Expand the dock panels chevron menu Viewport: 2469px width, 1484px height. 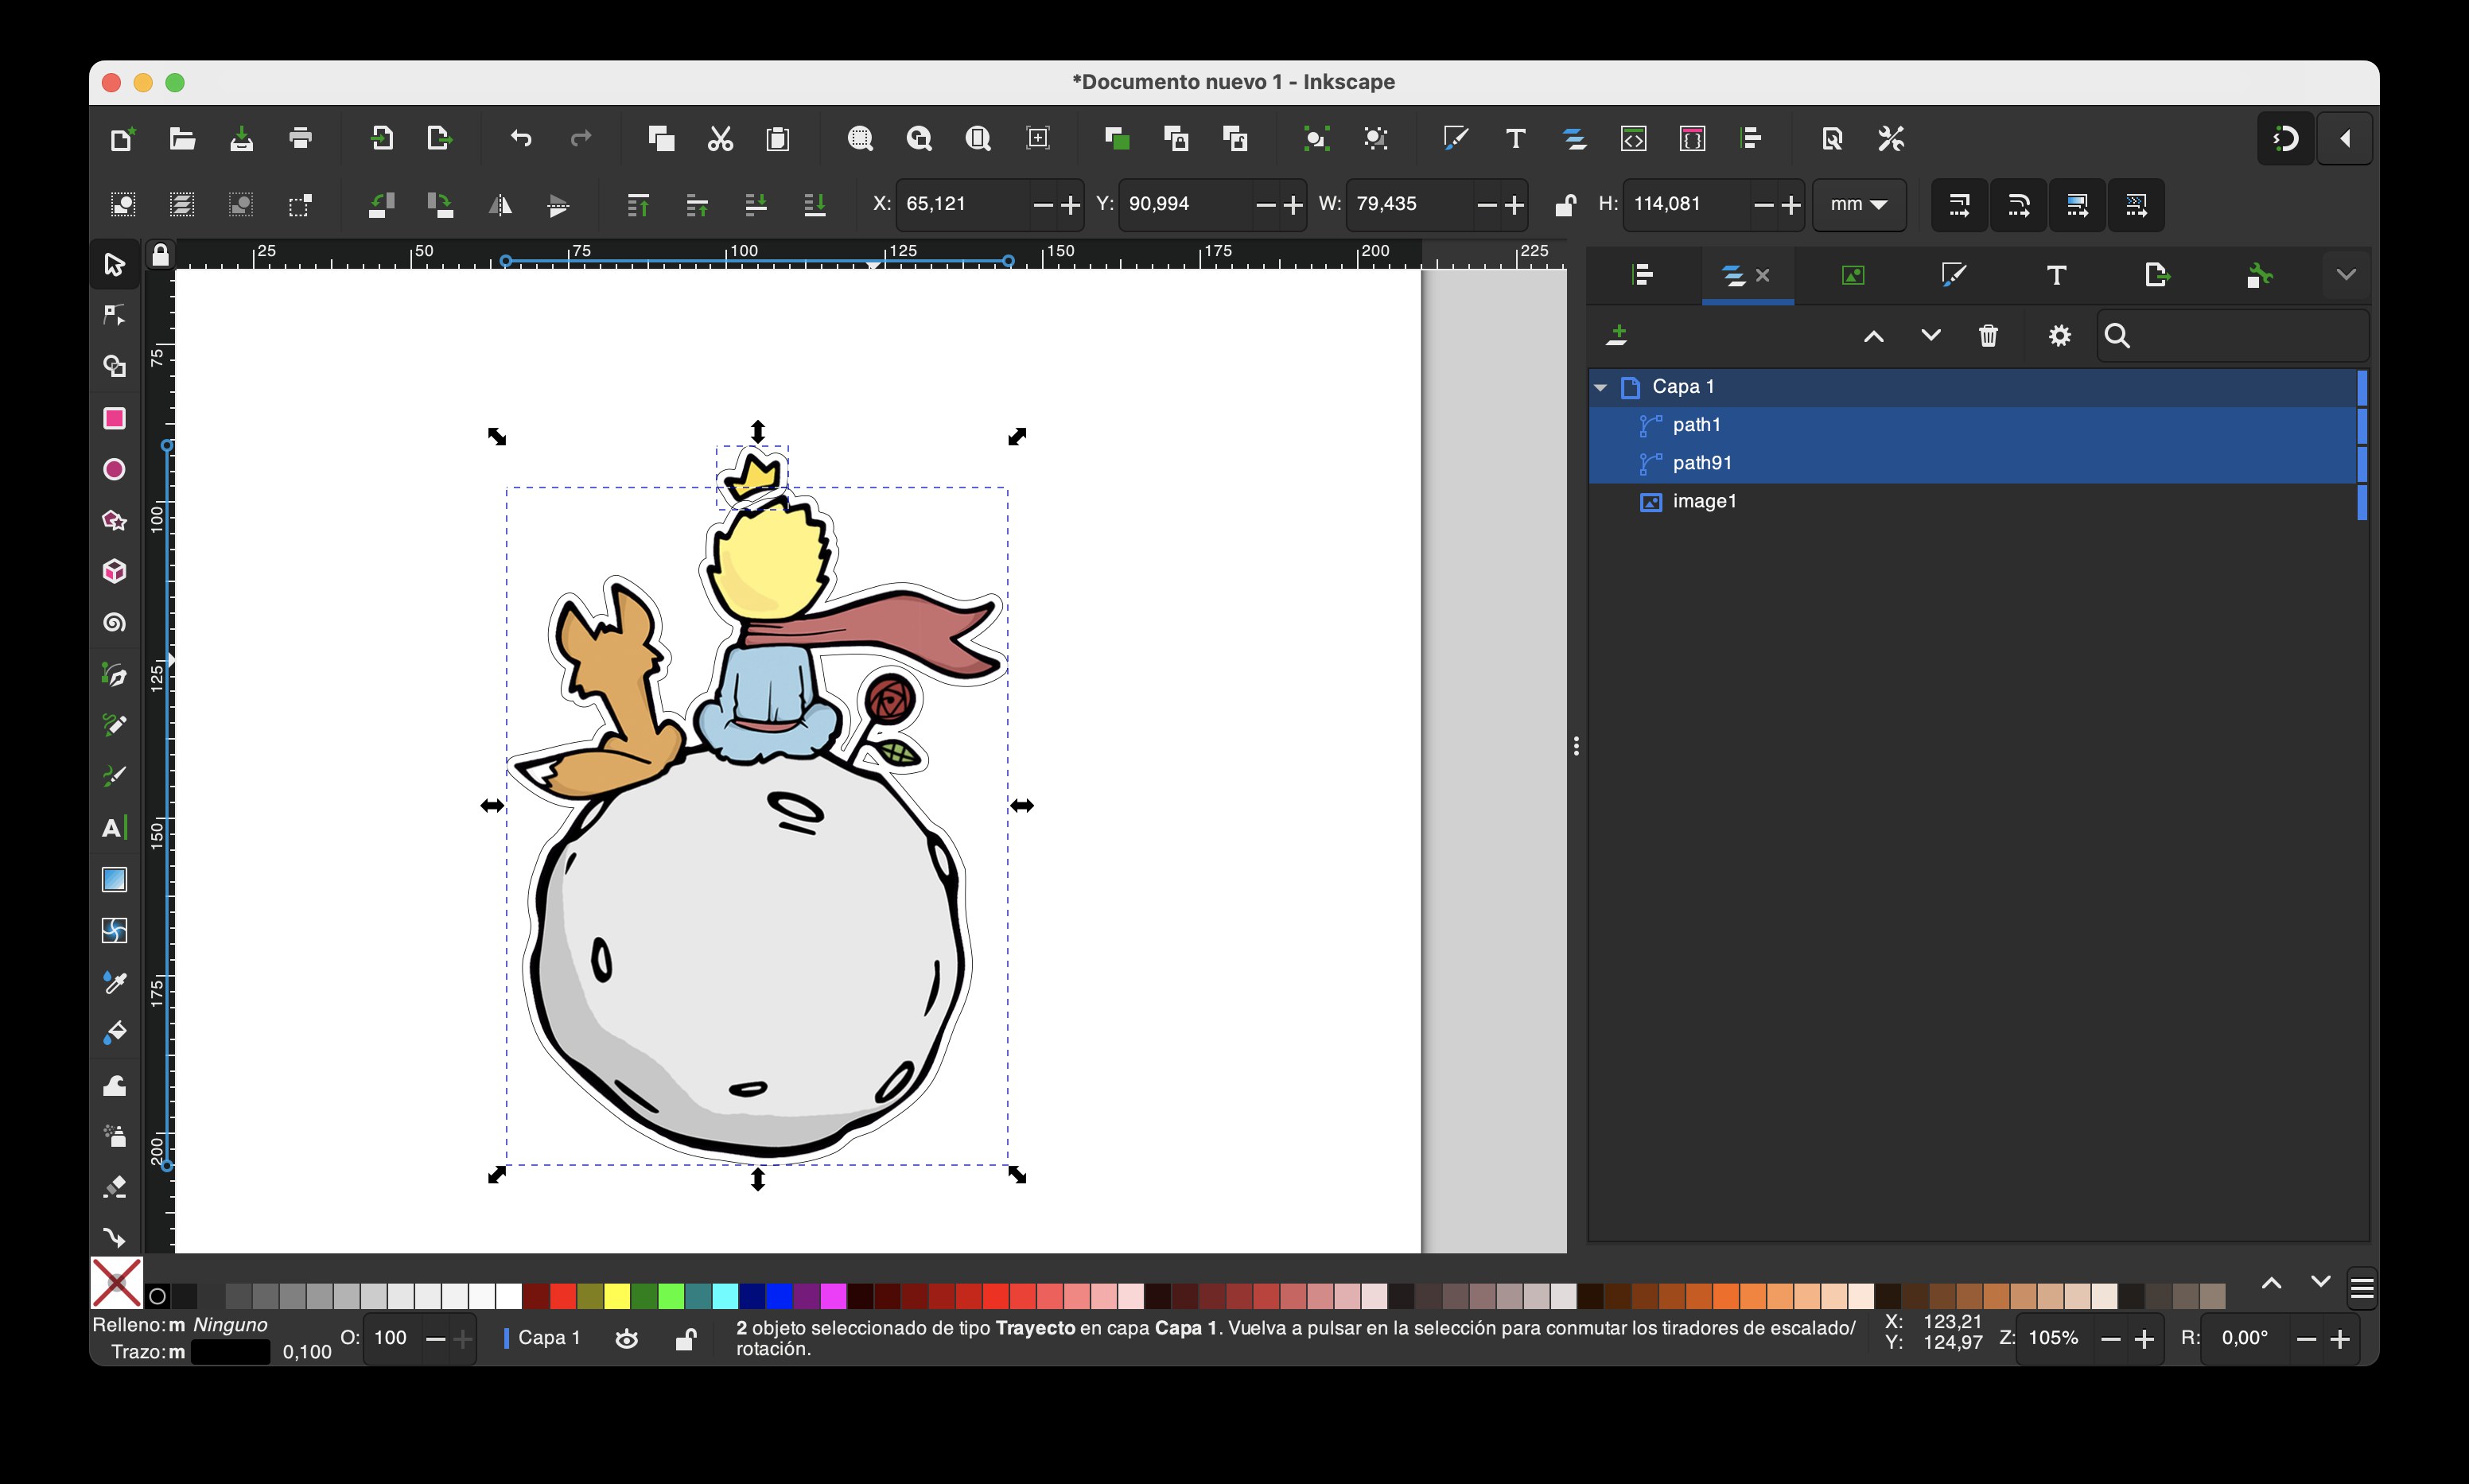pyautogui.click(x=2346, y=275)
